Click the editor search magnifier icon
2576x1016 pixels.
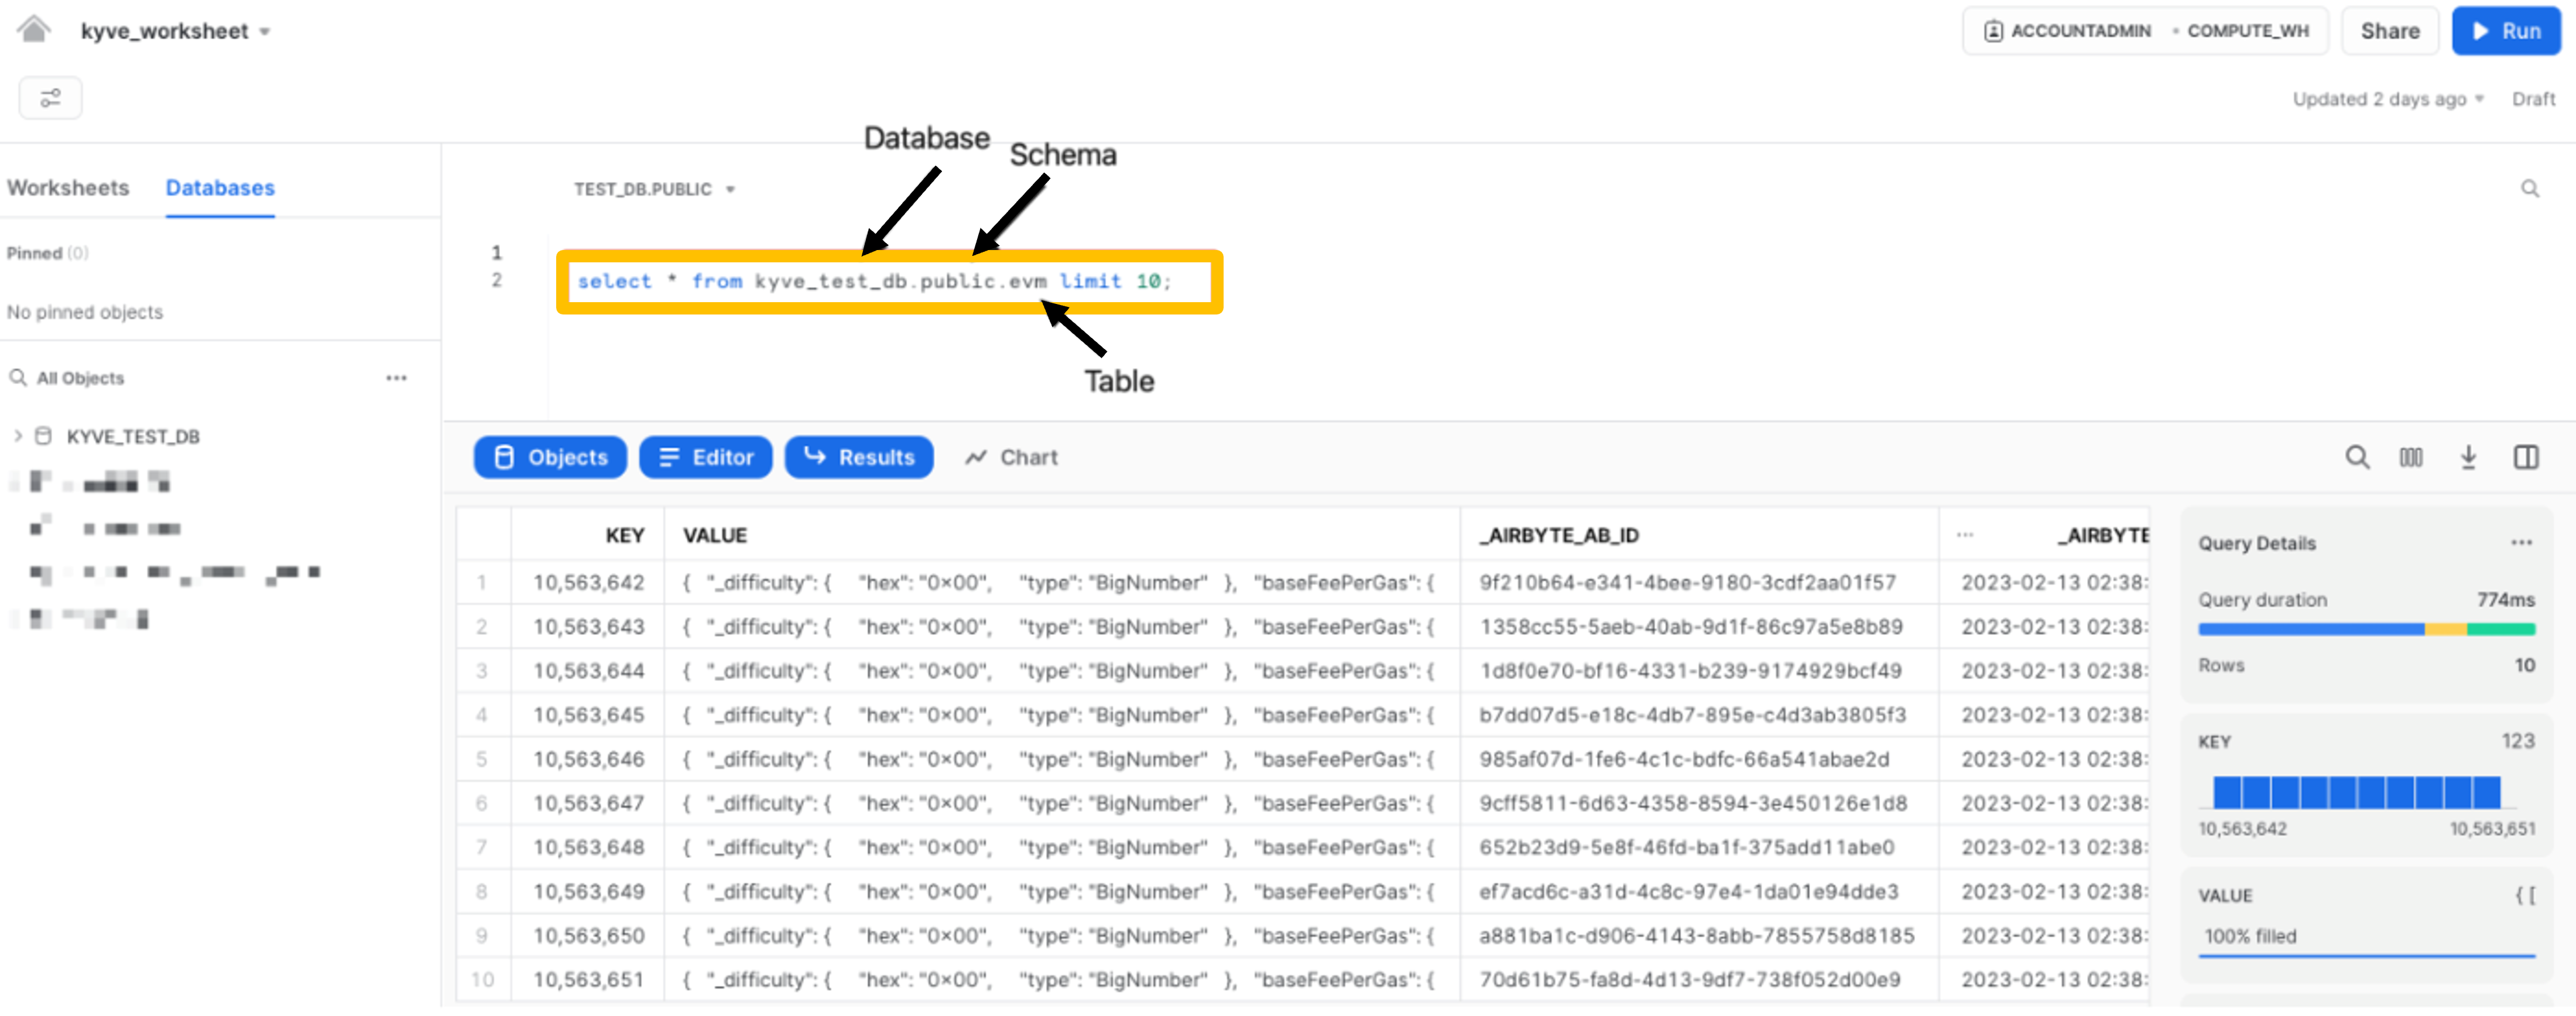[2529, 189]
